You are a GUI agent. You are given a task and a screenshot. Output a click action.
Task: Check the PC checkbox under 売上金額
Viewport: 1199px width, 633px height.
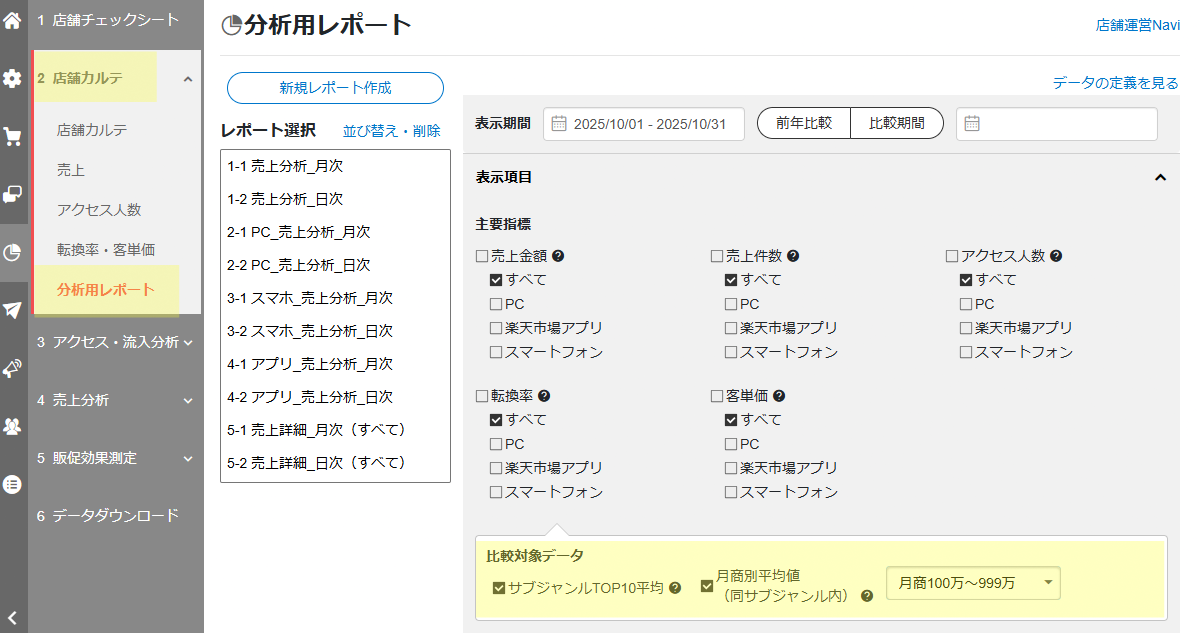click(496, 304)
